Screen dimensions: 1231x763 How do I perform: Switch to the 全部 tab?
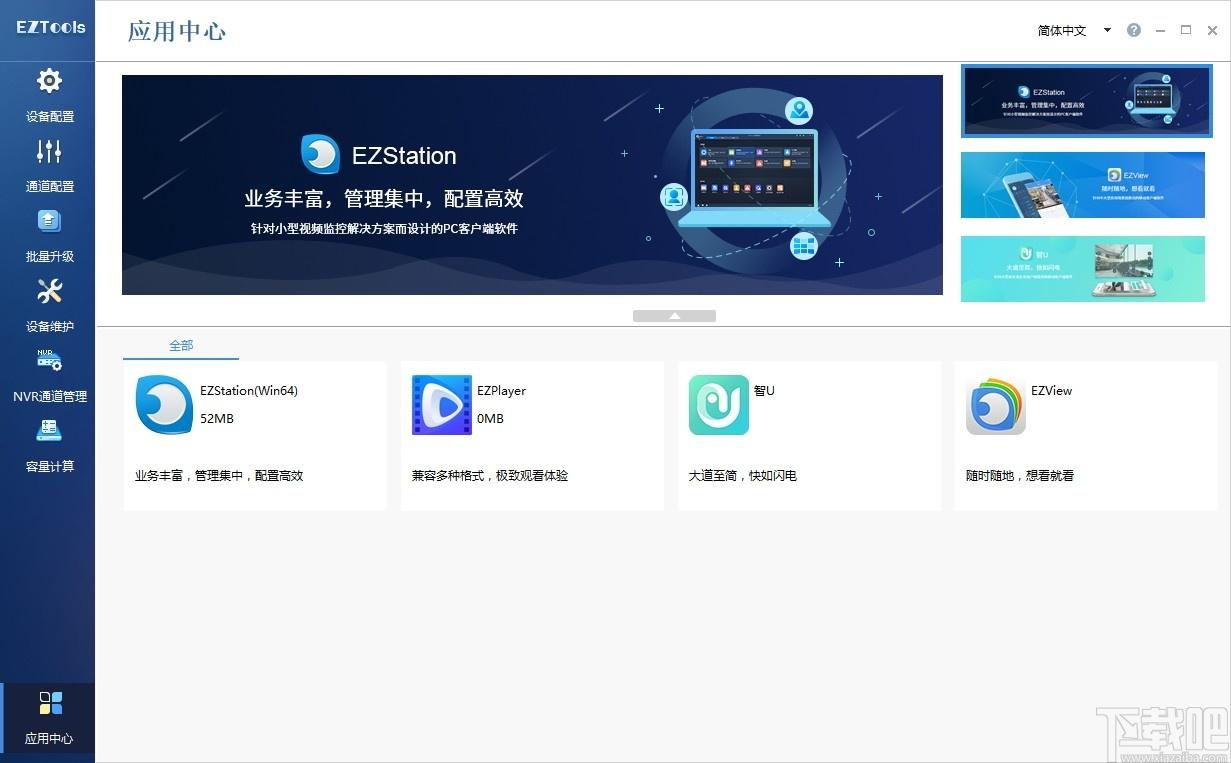pos(181,345)
